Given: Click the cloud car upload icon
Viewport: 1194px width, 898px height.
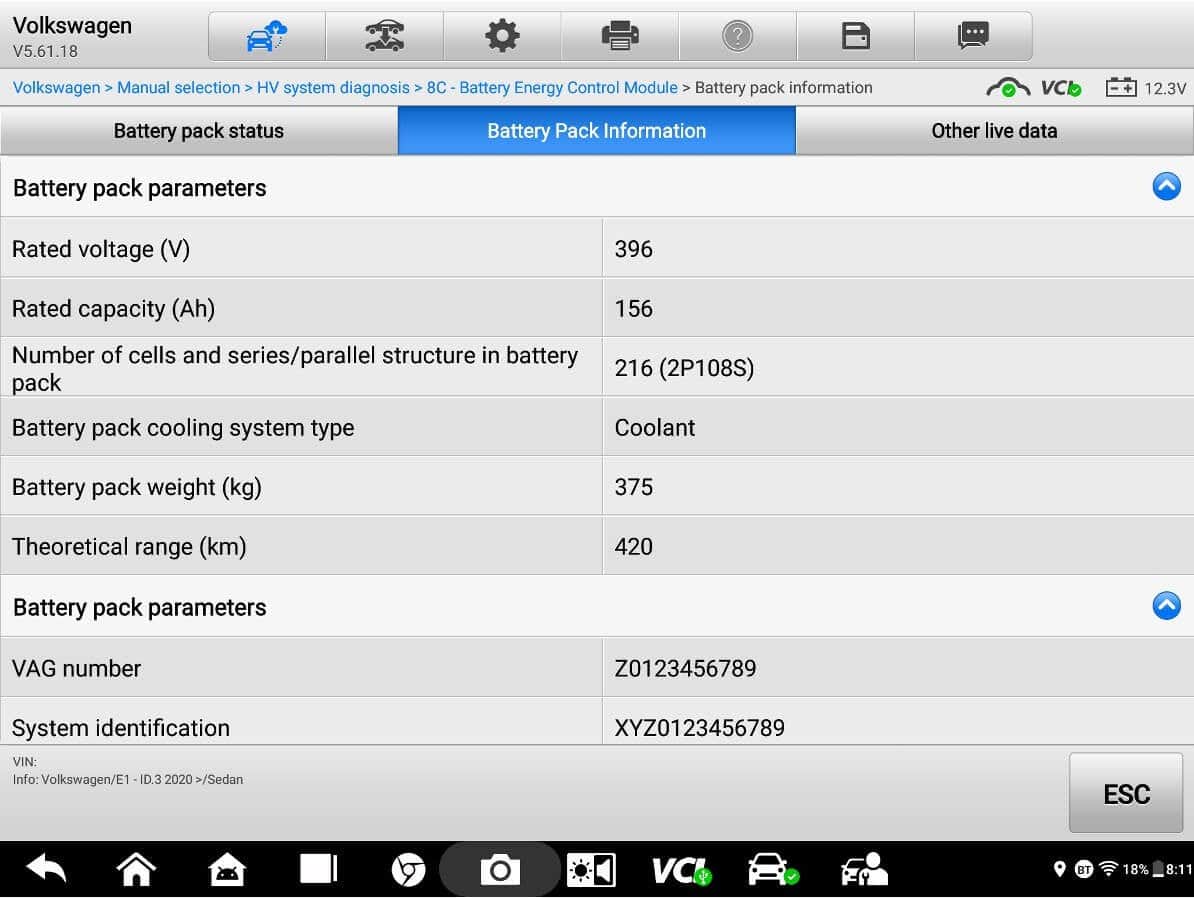Looking at the screenshot, I should (266, 37).
